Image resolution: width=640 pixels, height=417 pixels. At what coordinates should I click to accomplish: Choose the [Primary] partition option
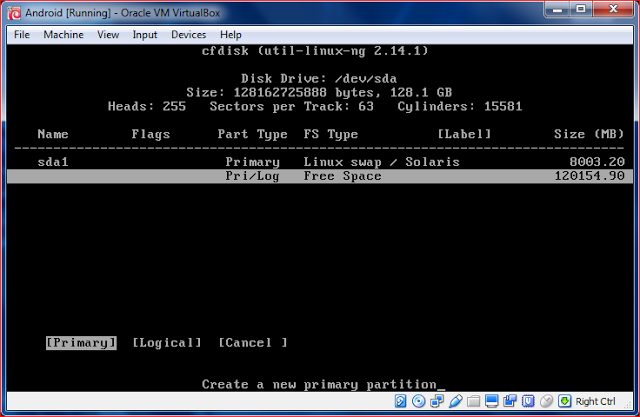click(x=81, y=343)
